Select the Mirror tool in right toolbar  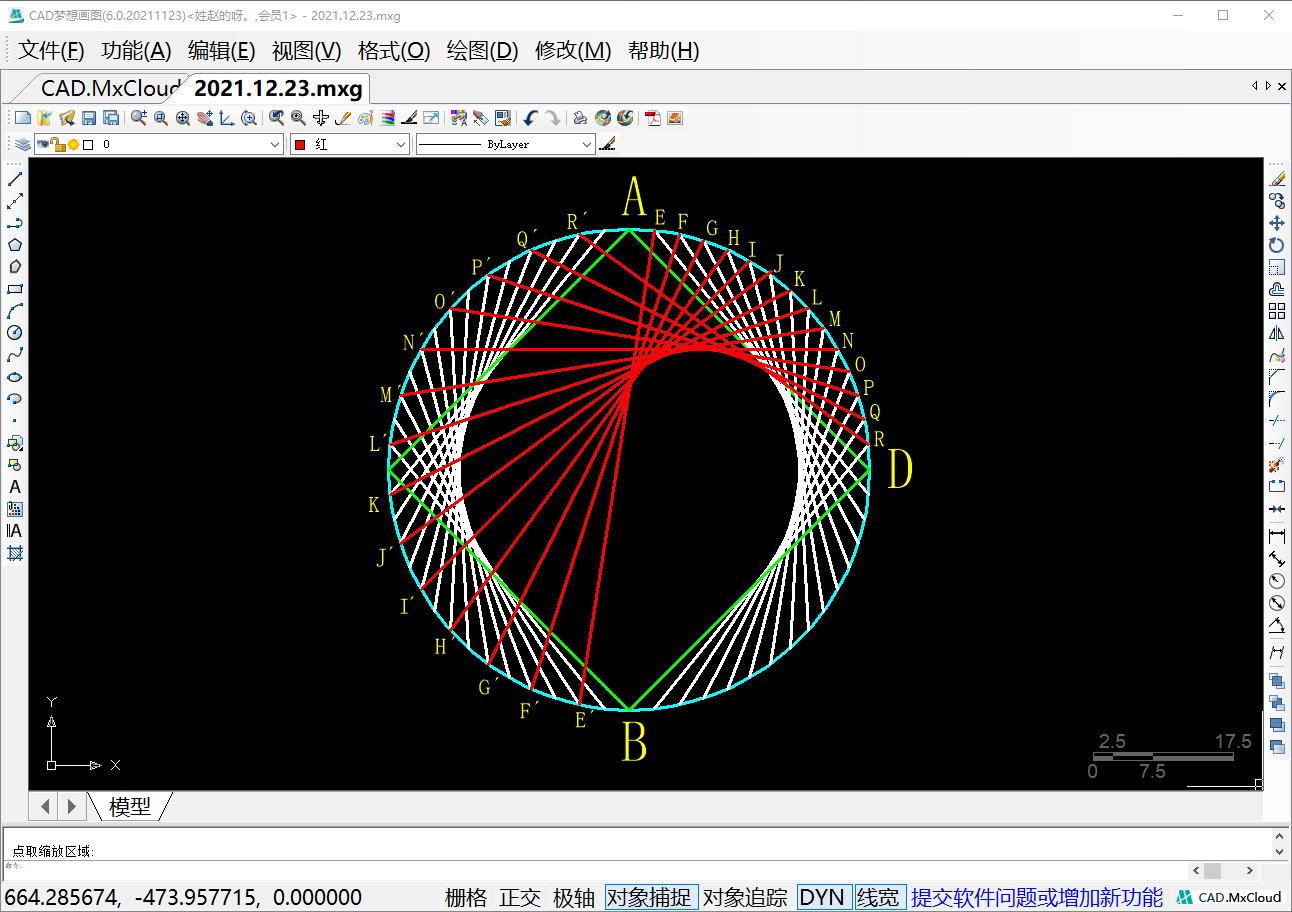[x=1277, y=333]
